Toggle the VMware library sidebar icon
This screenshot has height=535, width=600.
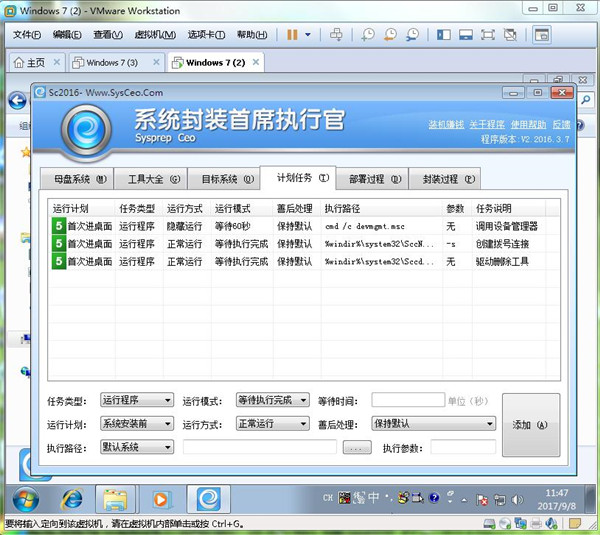click(x=444, y=35)
